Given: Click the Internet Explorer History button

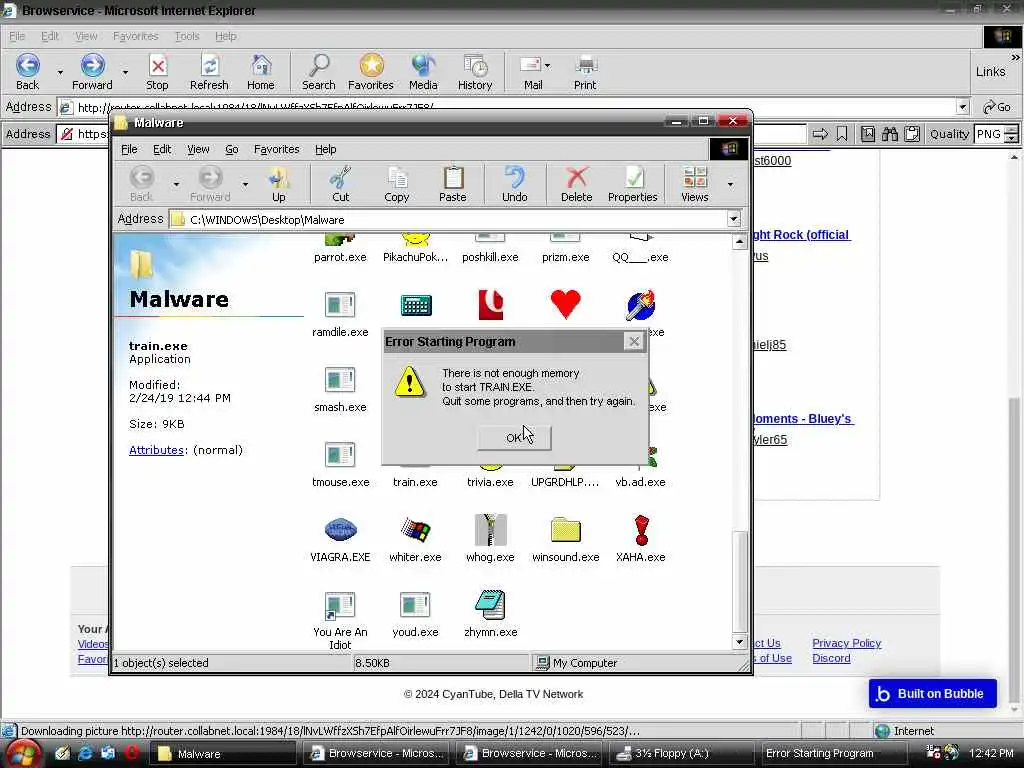Looking at the screenshot, I should pyautogui.click(x=475, y=72).
